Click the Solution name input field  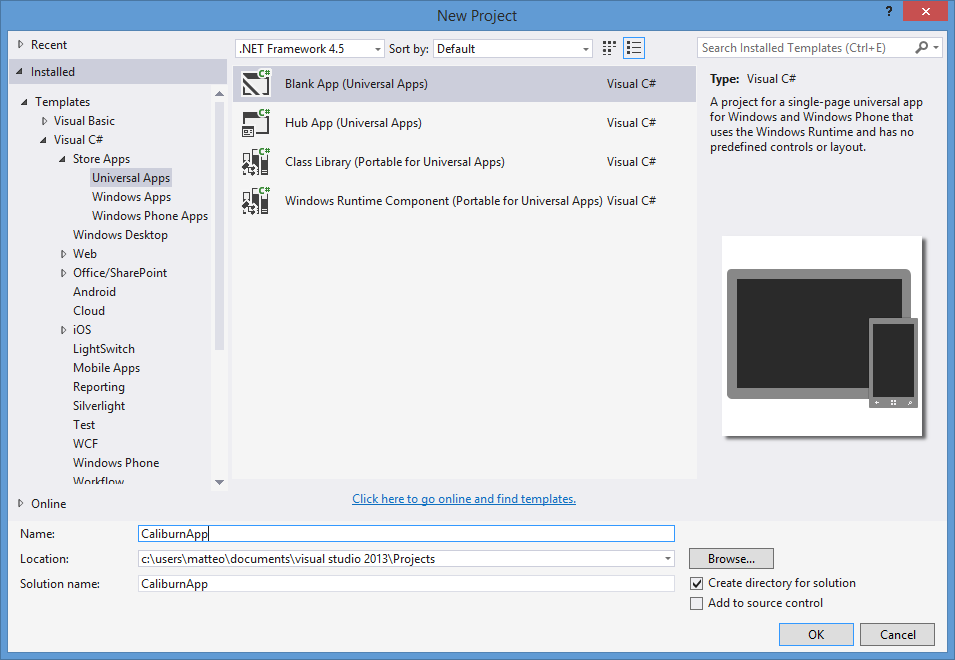point(406,583)
